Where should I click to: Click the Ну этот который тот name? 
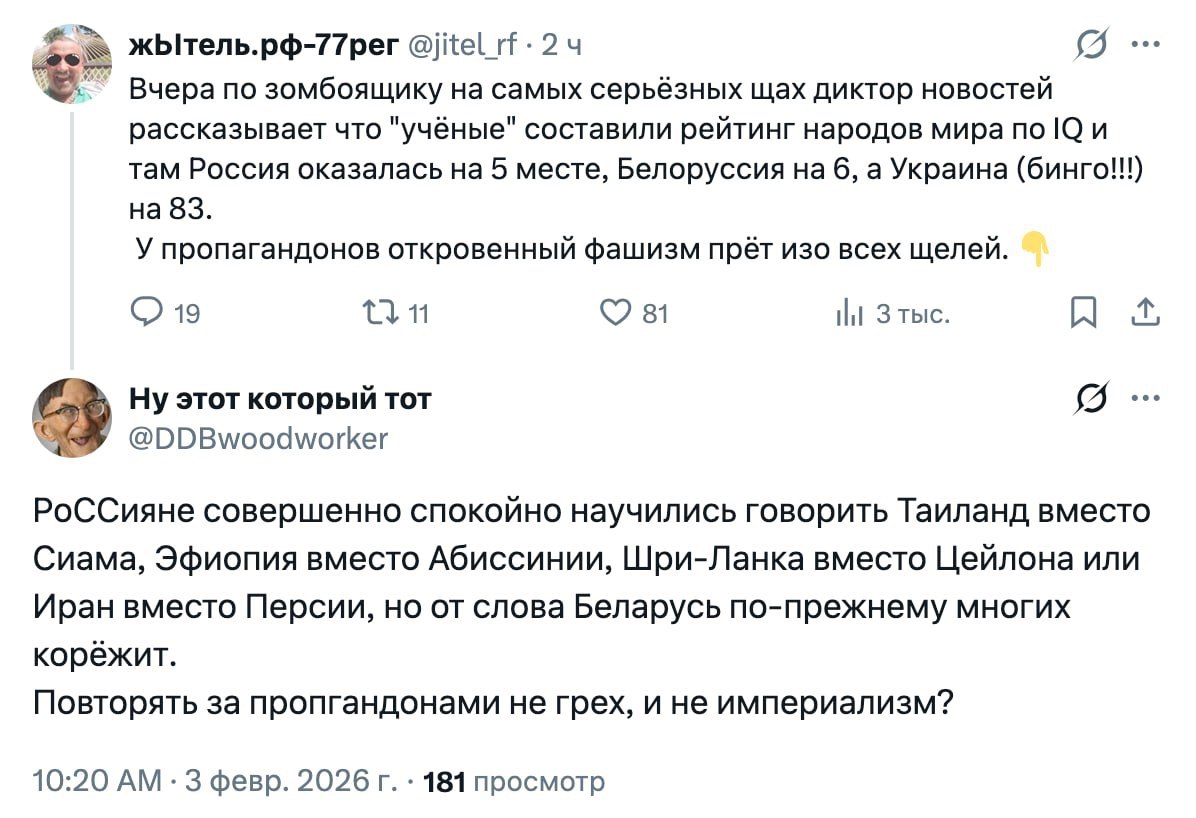pos(281,400)
